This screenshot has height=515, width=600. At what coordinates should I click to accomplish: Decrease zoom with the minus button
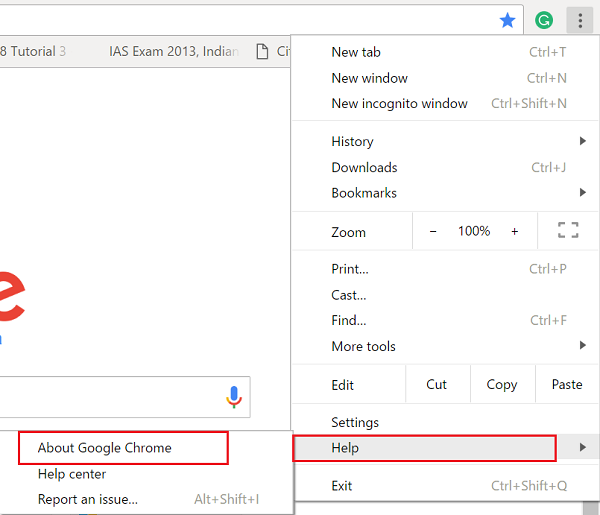click(433, 231)
